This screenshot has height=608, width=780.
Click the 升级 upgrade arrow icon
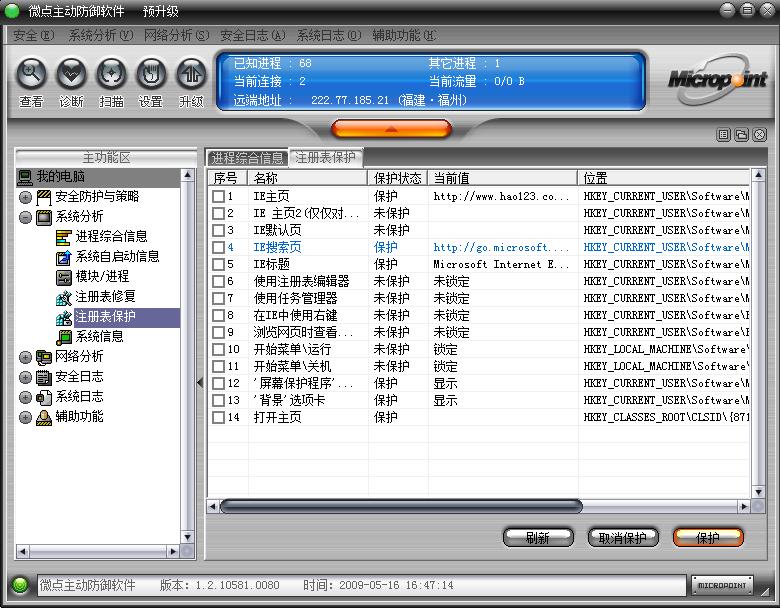click(x=191, y=73)
